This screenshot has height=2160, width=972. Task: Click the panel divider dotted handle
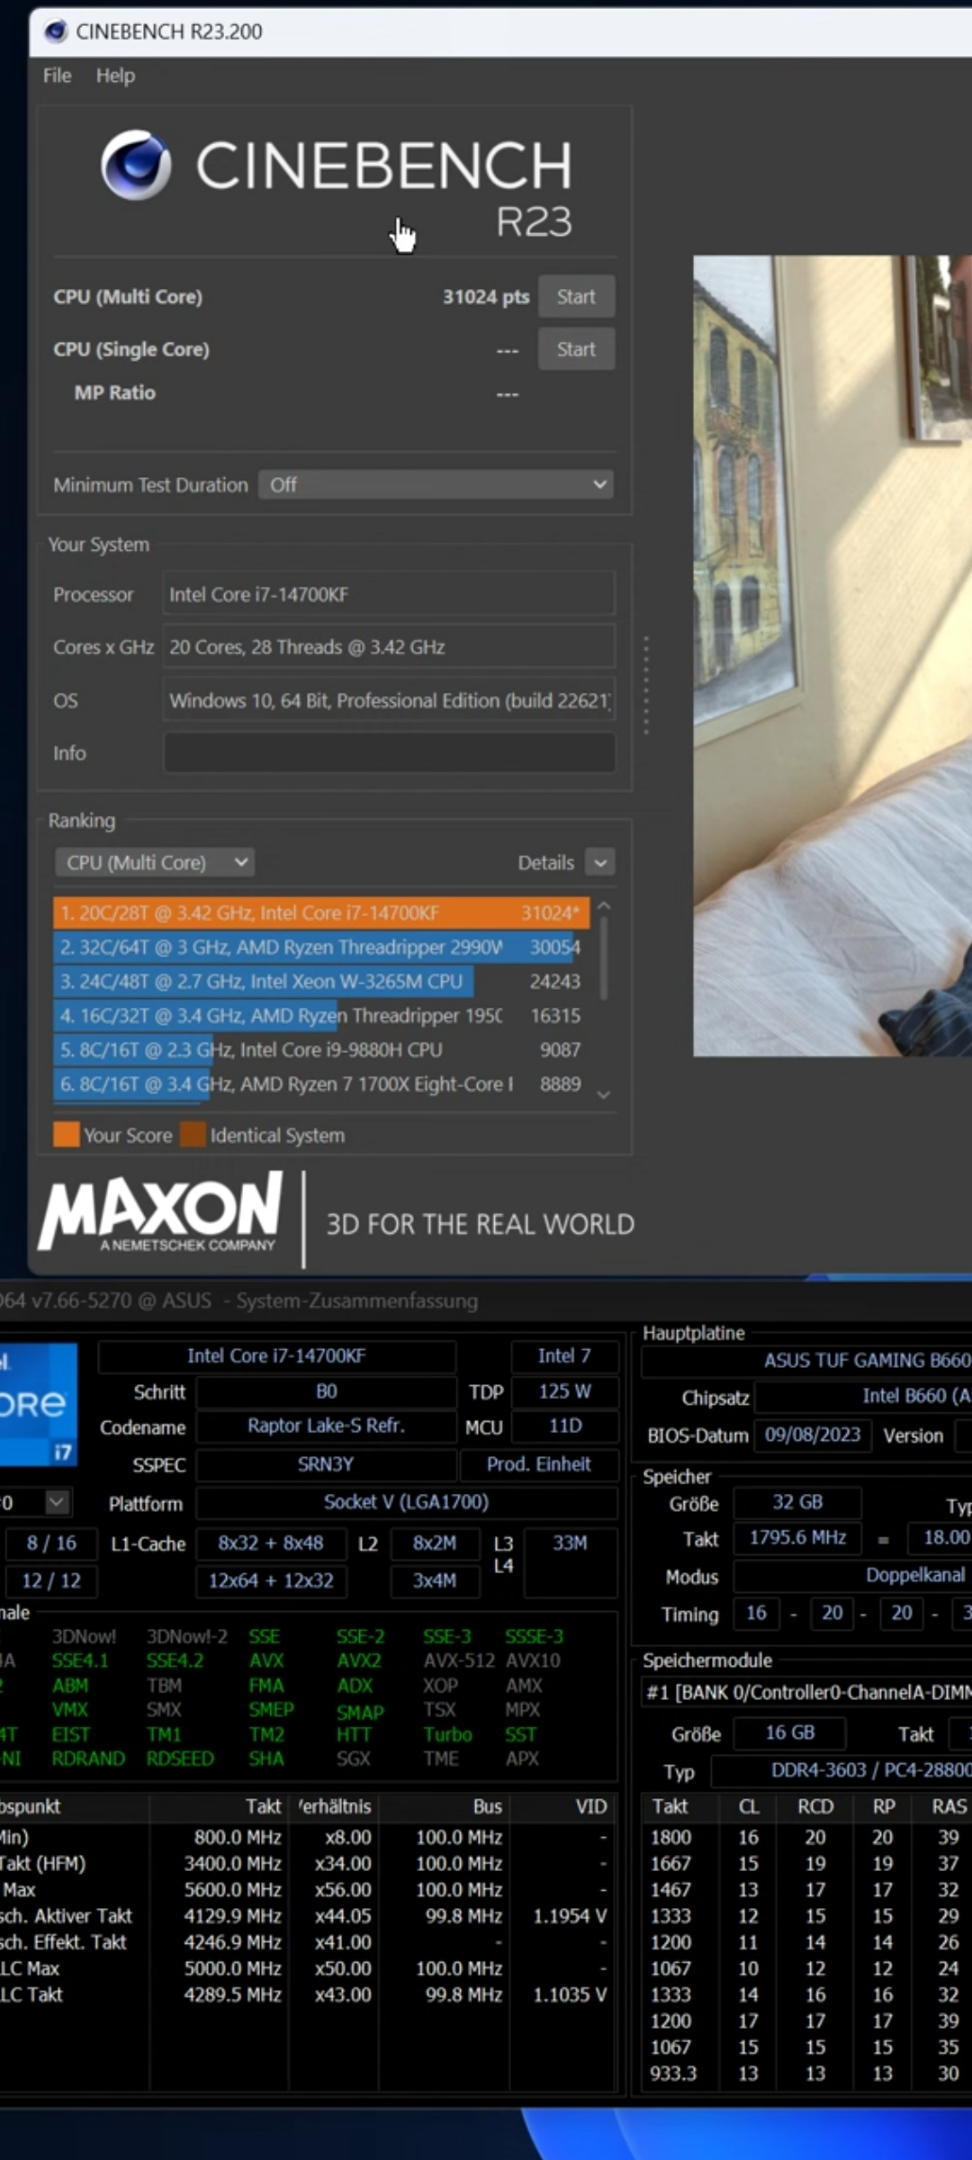[646, 686]
